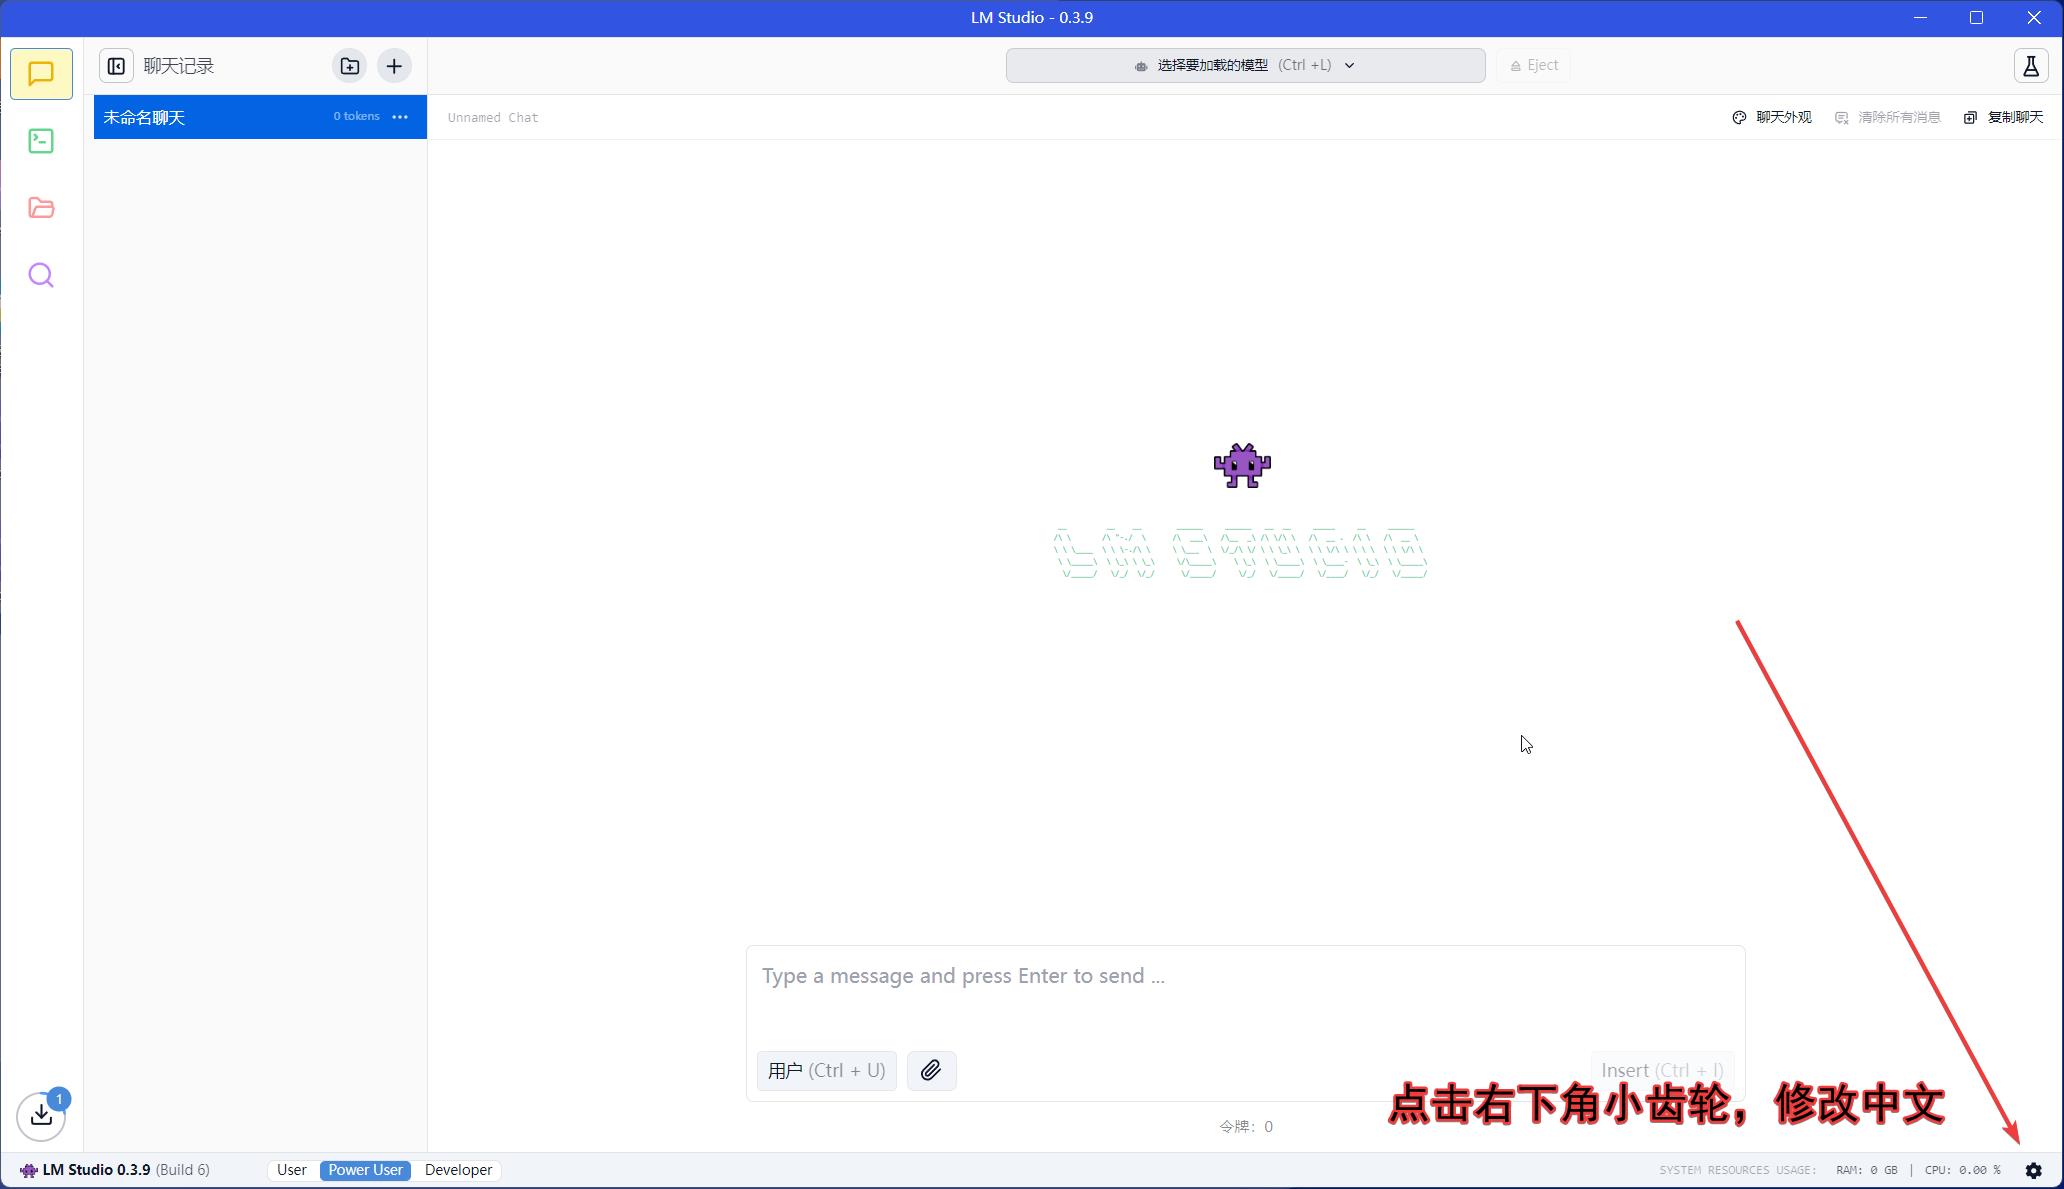The width and height of the screenshot is (2064, 1189).
Task: Click the RAM: 0 GB status entry
Action: pos(1866,1170)
